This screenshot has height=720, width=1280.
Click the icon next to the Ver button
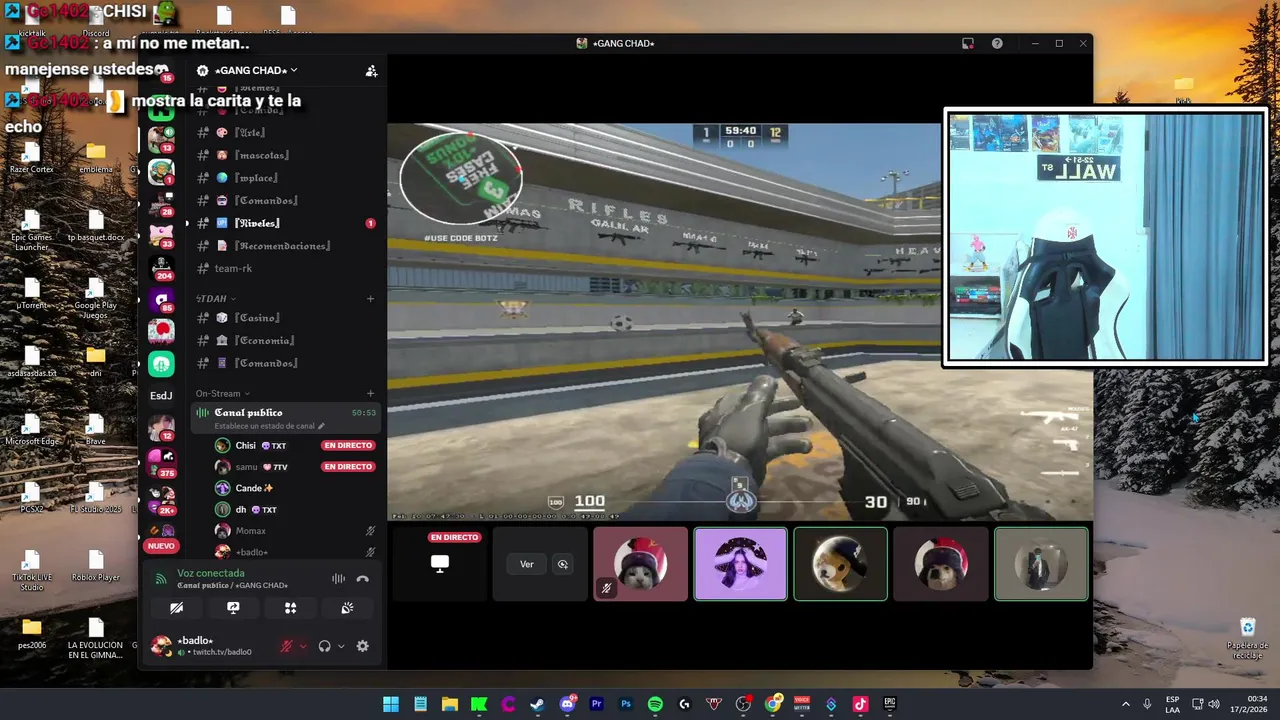pos(562,564)
